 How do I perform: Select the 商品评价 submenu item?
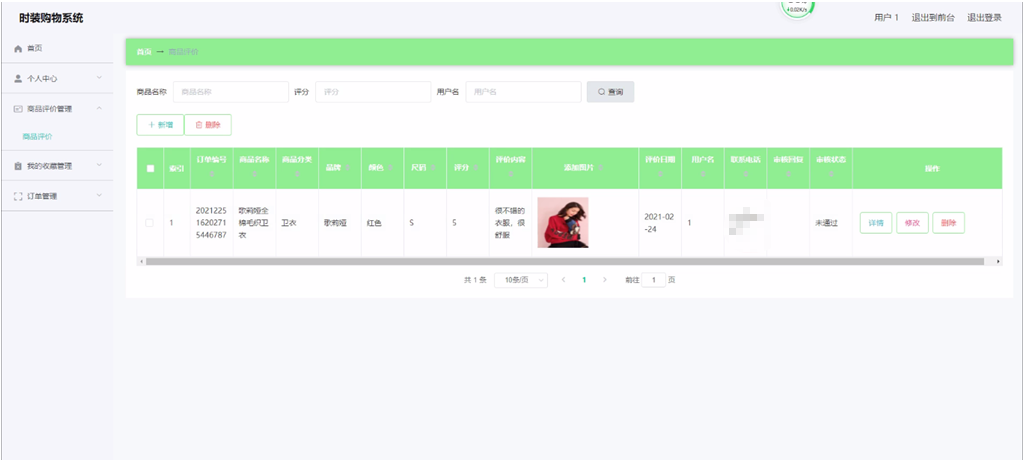point(38,137)
